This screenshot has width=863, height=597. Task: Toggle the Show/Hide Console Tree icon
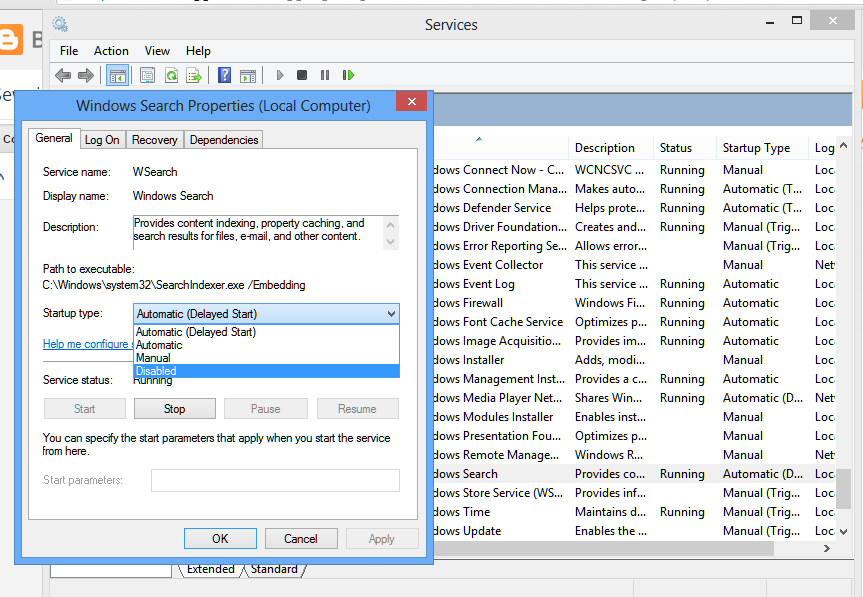118,75
